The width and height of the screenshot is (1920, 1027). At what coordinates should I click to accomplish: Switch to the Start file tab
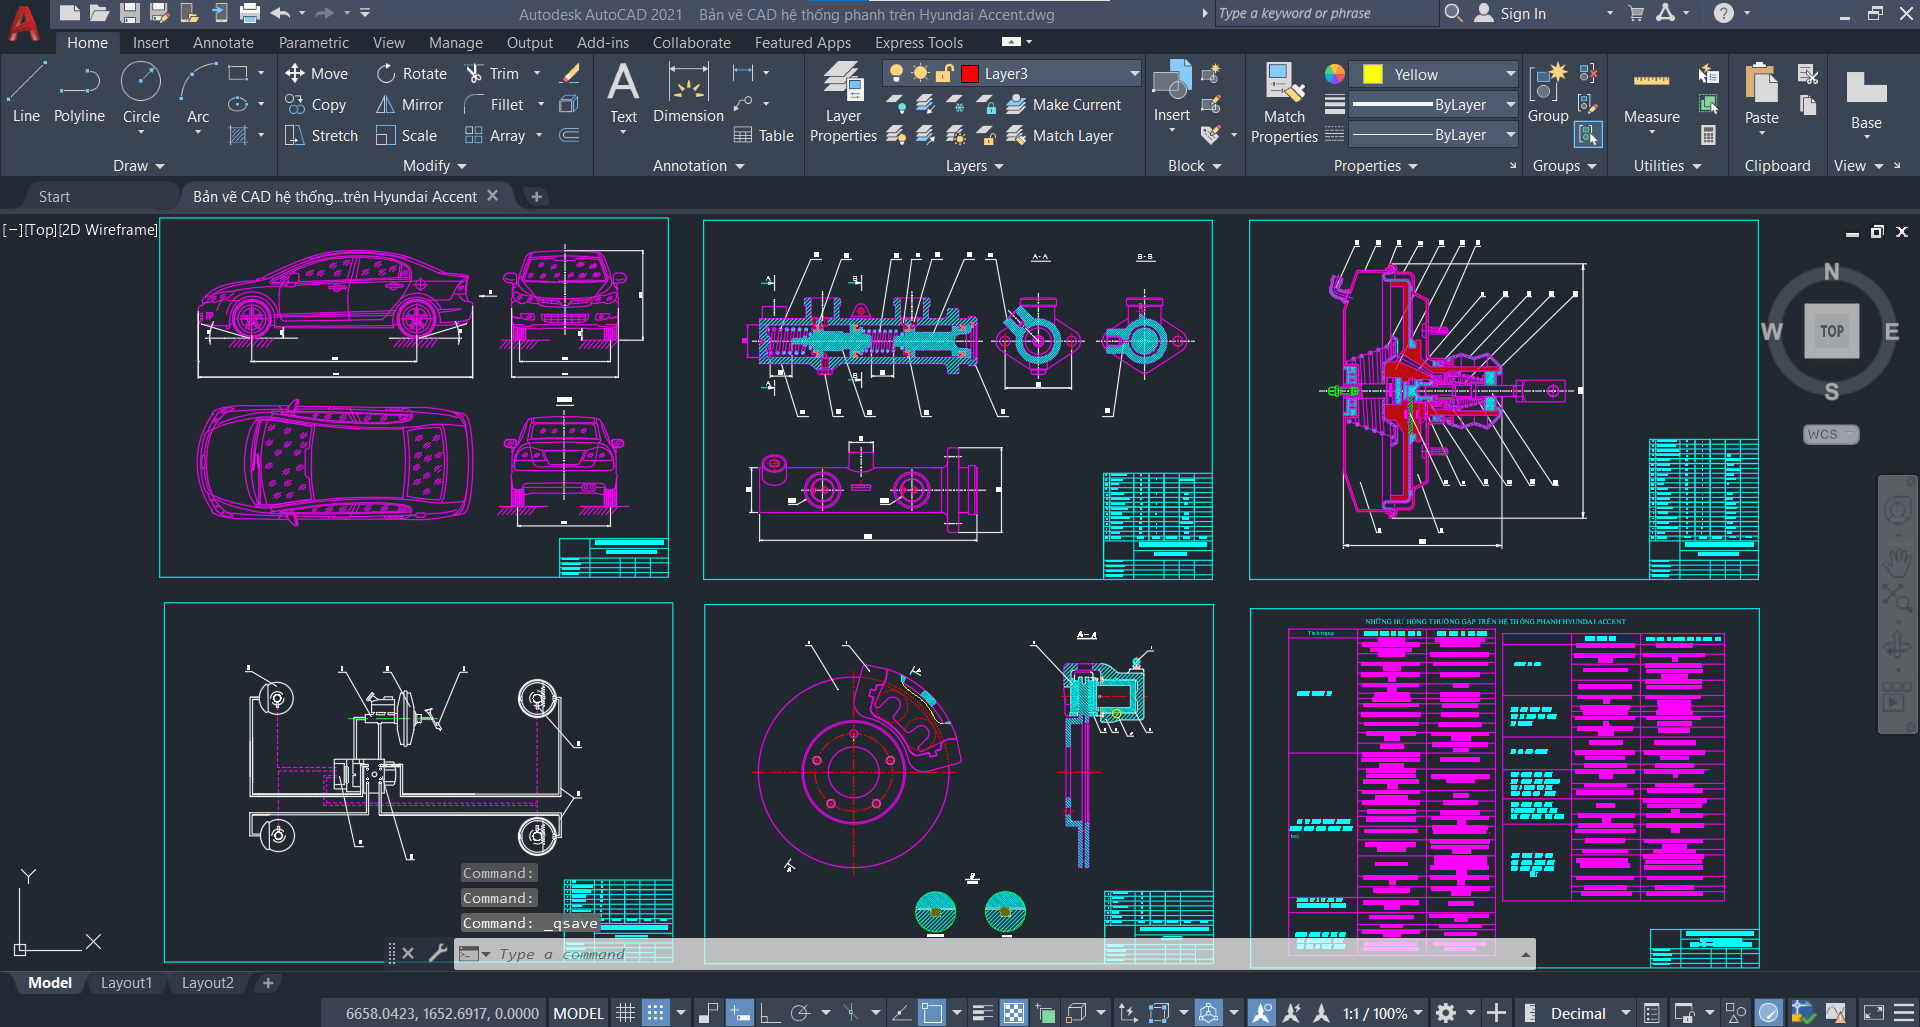(x=54, y=196)
